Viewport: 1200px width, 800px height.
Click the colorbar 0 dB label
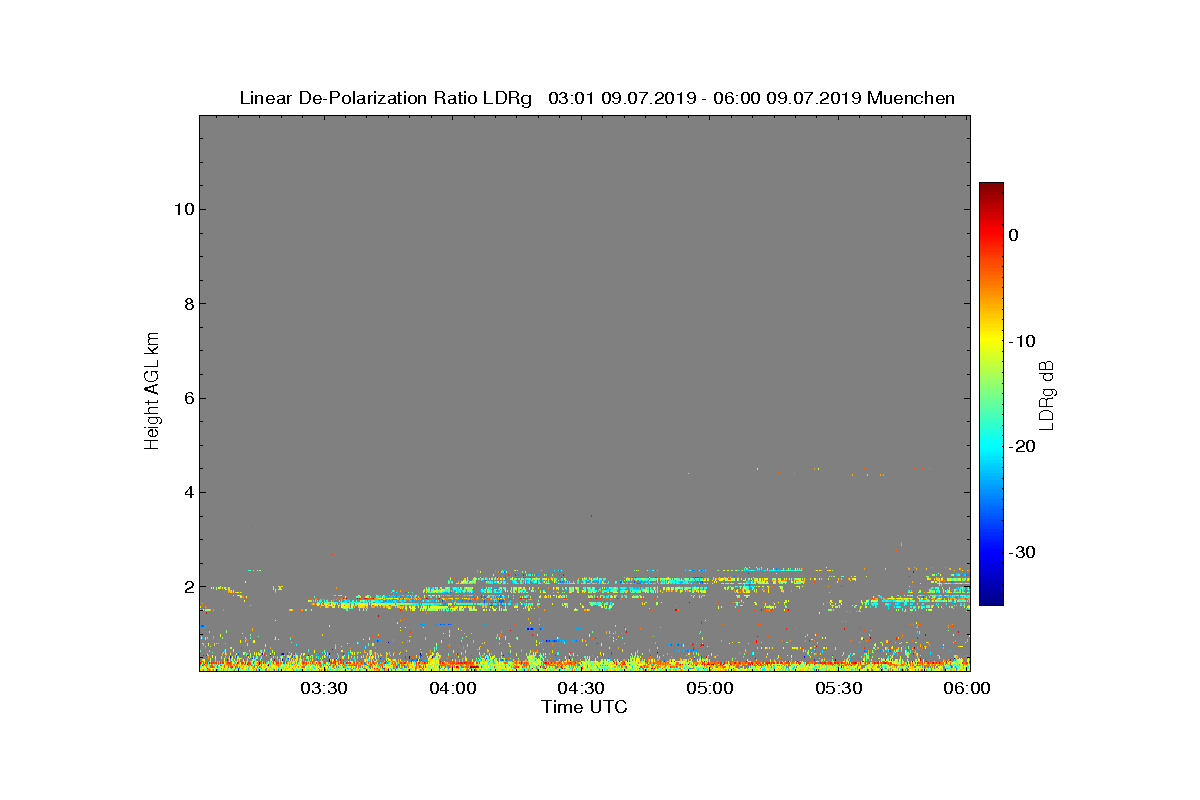(x=1013, y=235)
